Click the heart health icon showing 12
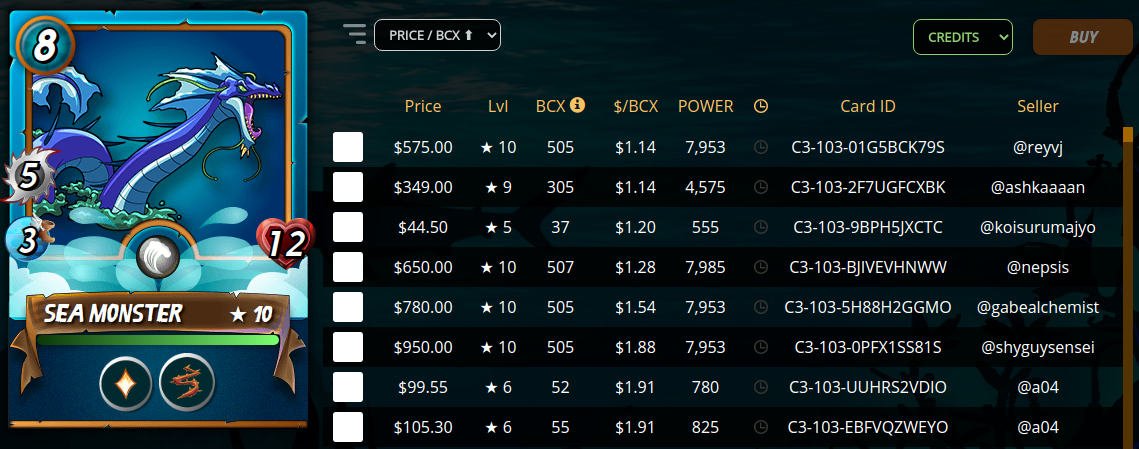Image resolution: width=1139 pixels, height=449 pixels. (283, 243)
